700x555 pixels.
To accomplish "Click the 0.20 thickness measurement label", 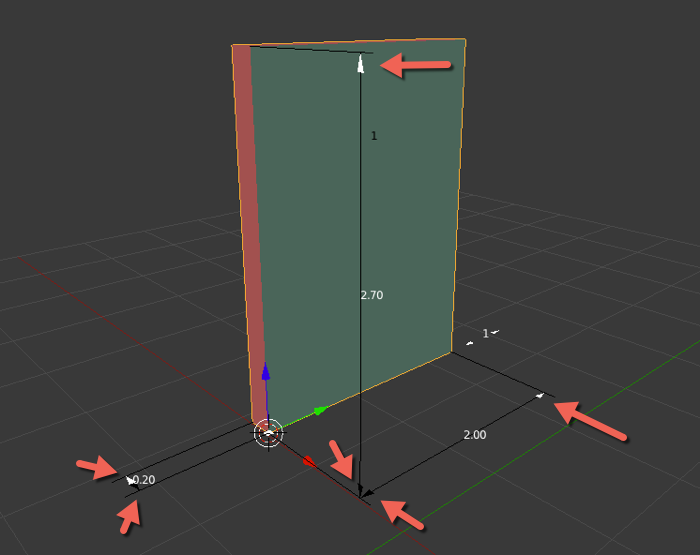I will click(144, 480).
